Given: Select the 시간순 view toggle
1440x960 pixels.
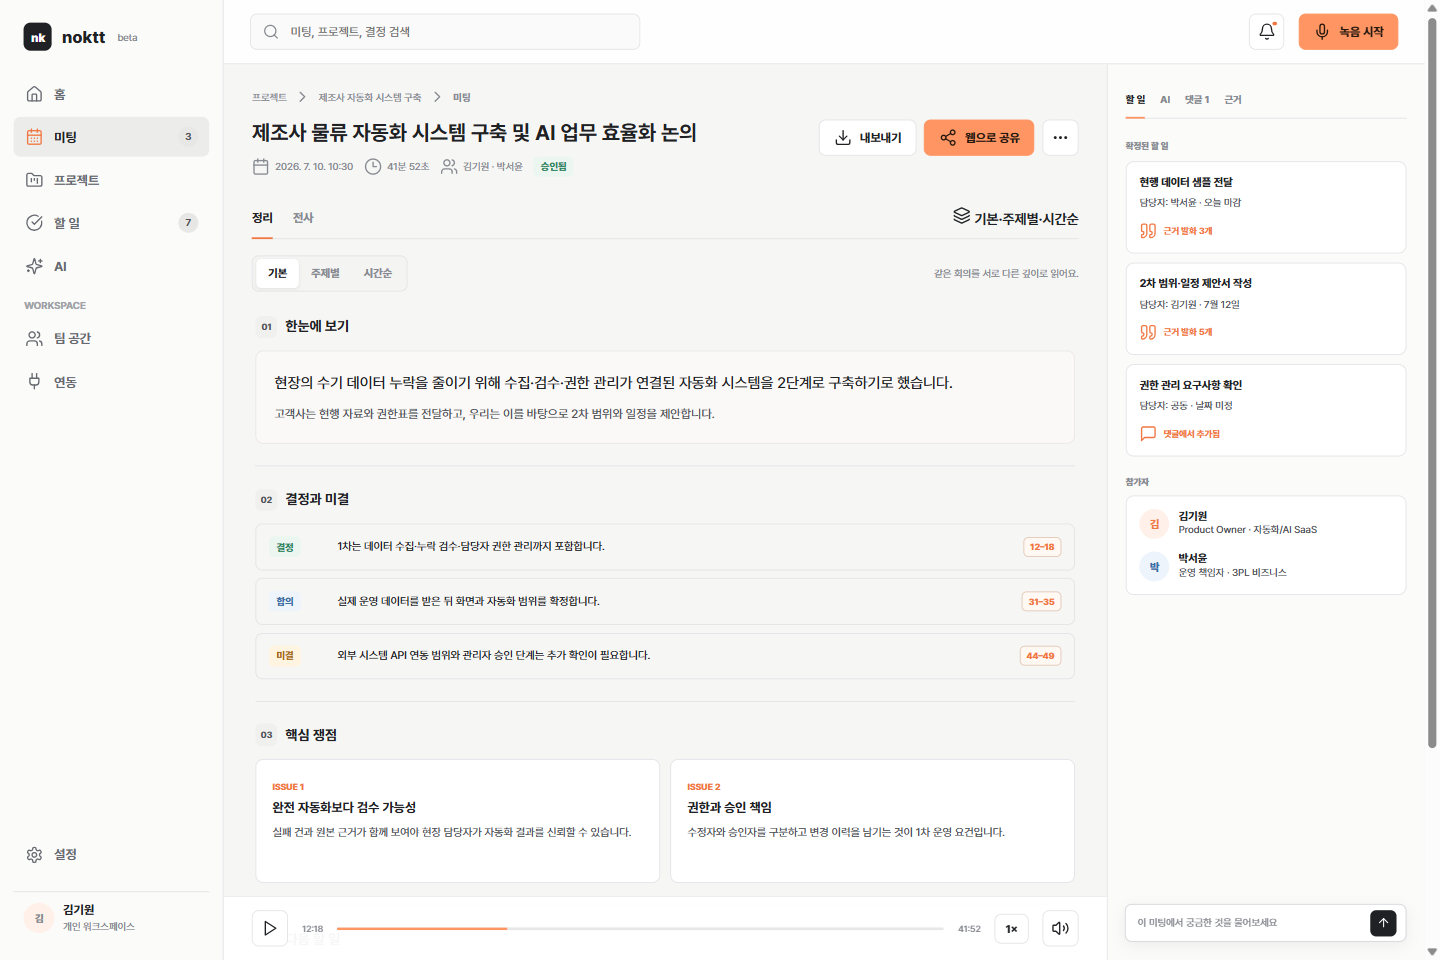Looking at the screenshot, I should 377,273.
